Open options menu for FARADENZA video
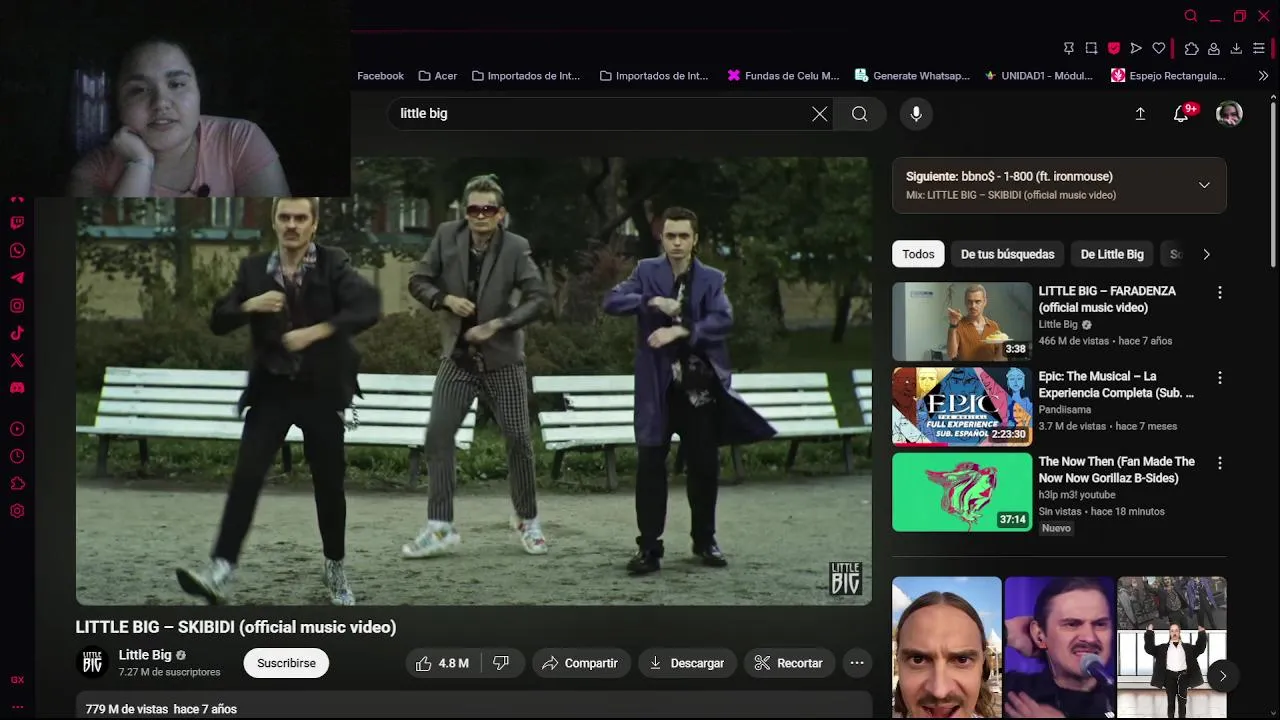 (x=1219, y=293)
